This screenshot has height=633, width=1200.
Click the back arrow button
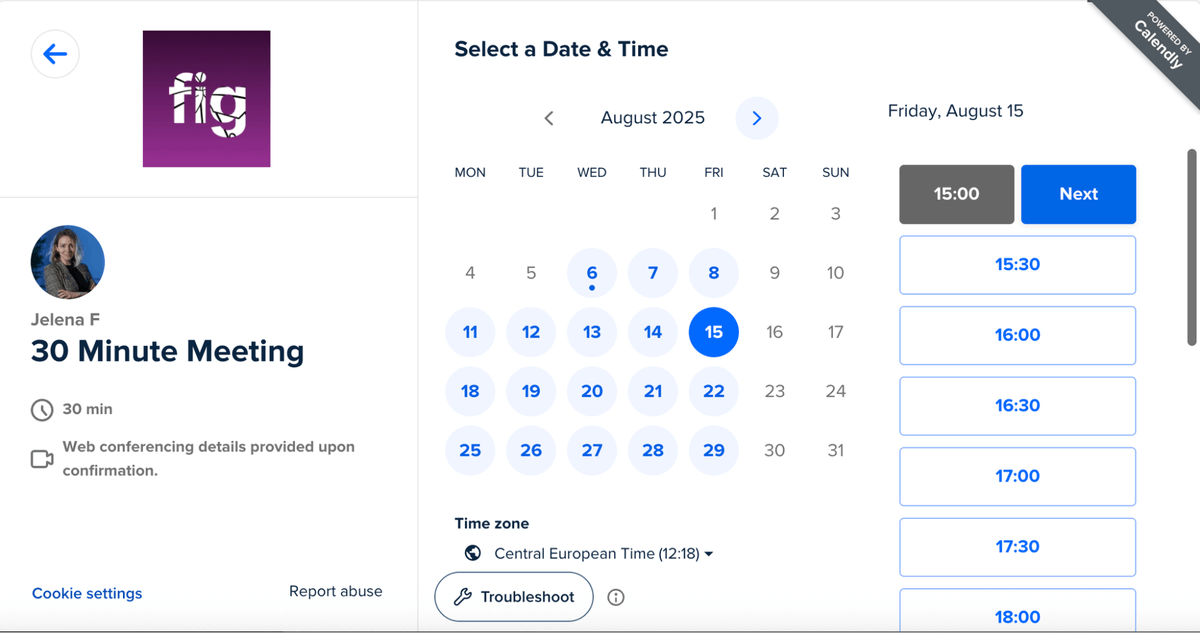[x=55, y=54]
